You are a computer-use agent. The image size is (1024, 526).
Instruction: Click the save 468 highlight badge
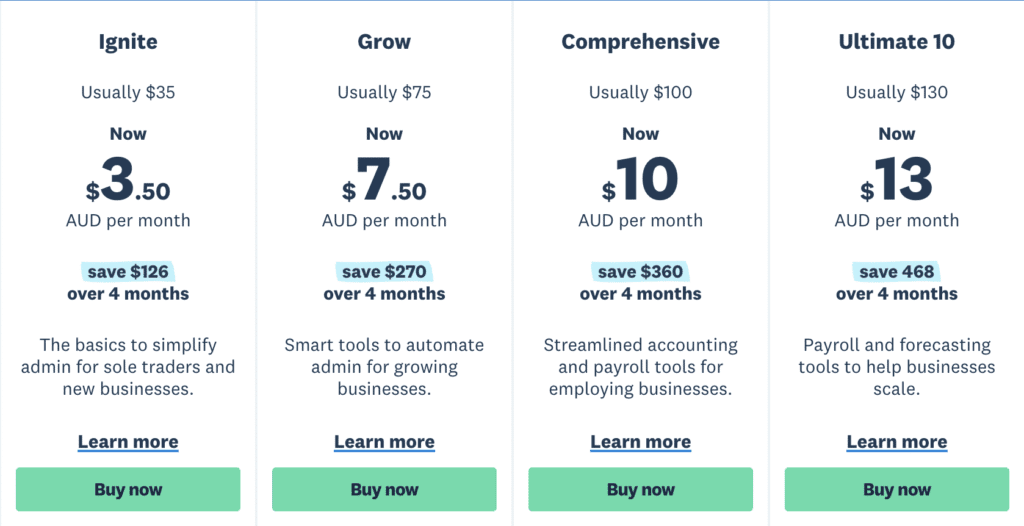[897, 271]
